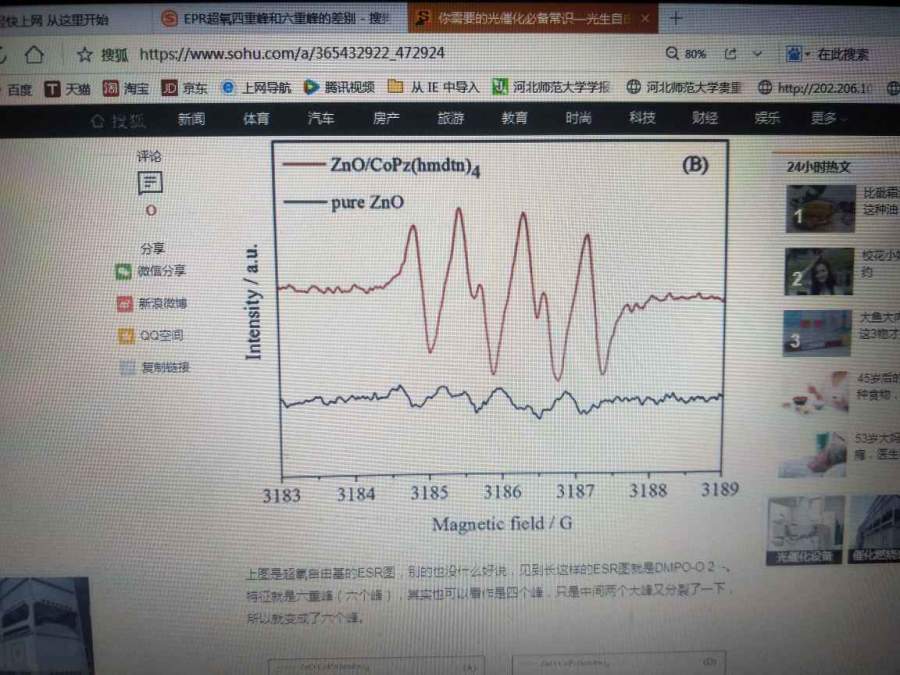Open the 淘宝 bookmark
The height and width of the screenshot is (675, 900).
tap(126, 88)
